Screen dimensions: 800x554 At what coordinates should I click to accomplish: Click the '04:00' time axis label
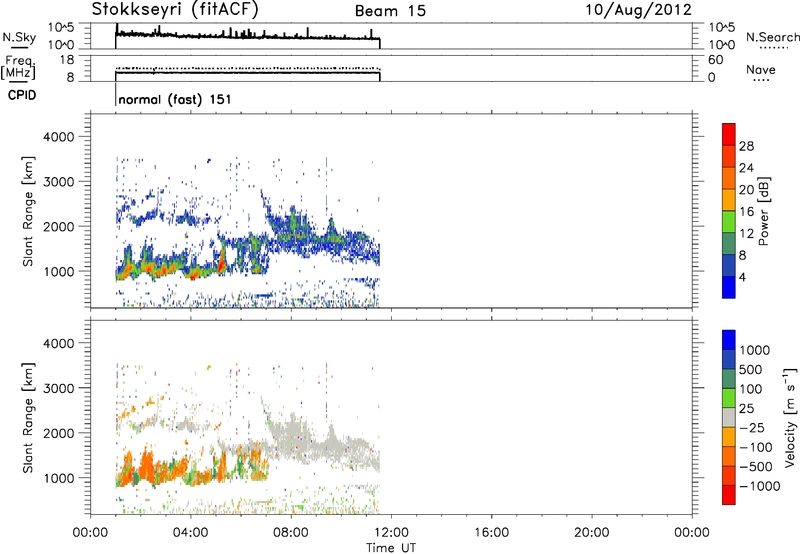coord(190,533)
